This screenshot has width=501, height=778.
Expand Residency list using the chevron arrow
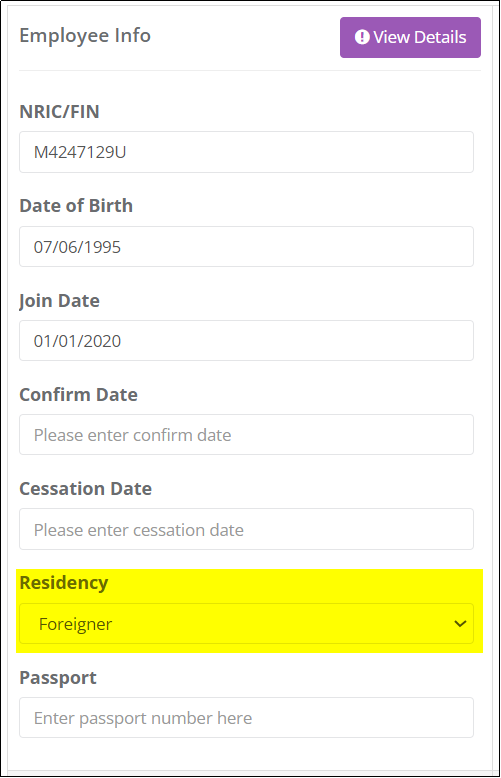coord(460,624)
